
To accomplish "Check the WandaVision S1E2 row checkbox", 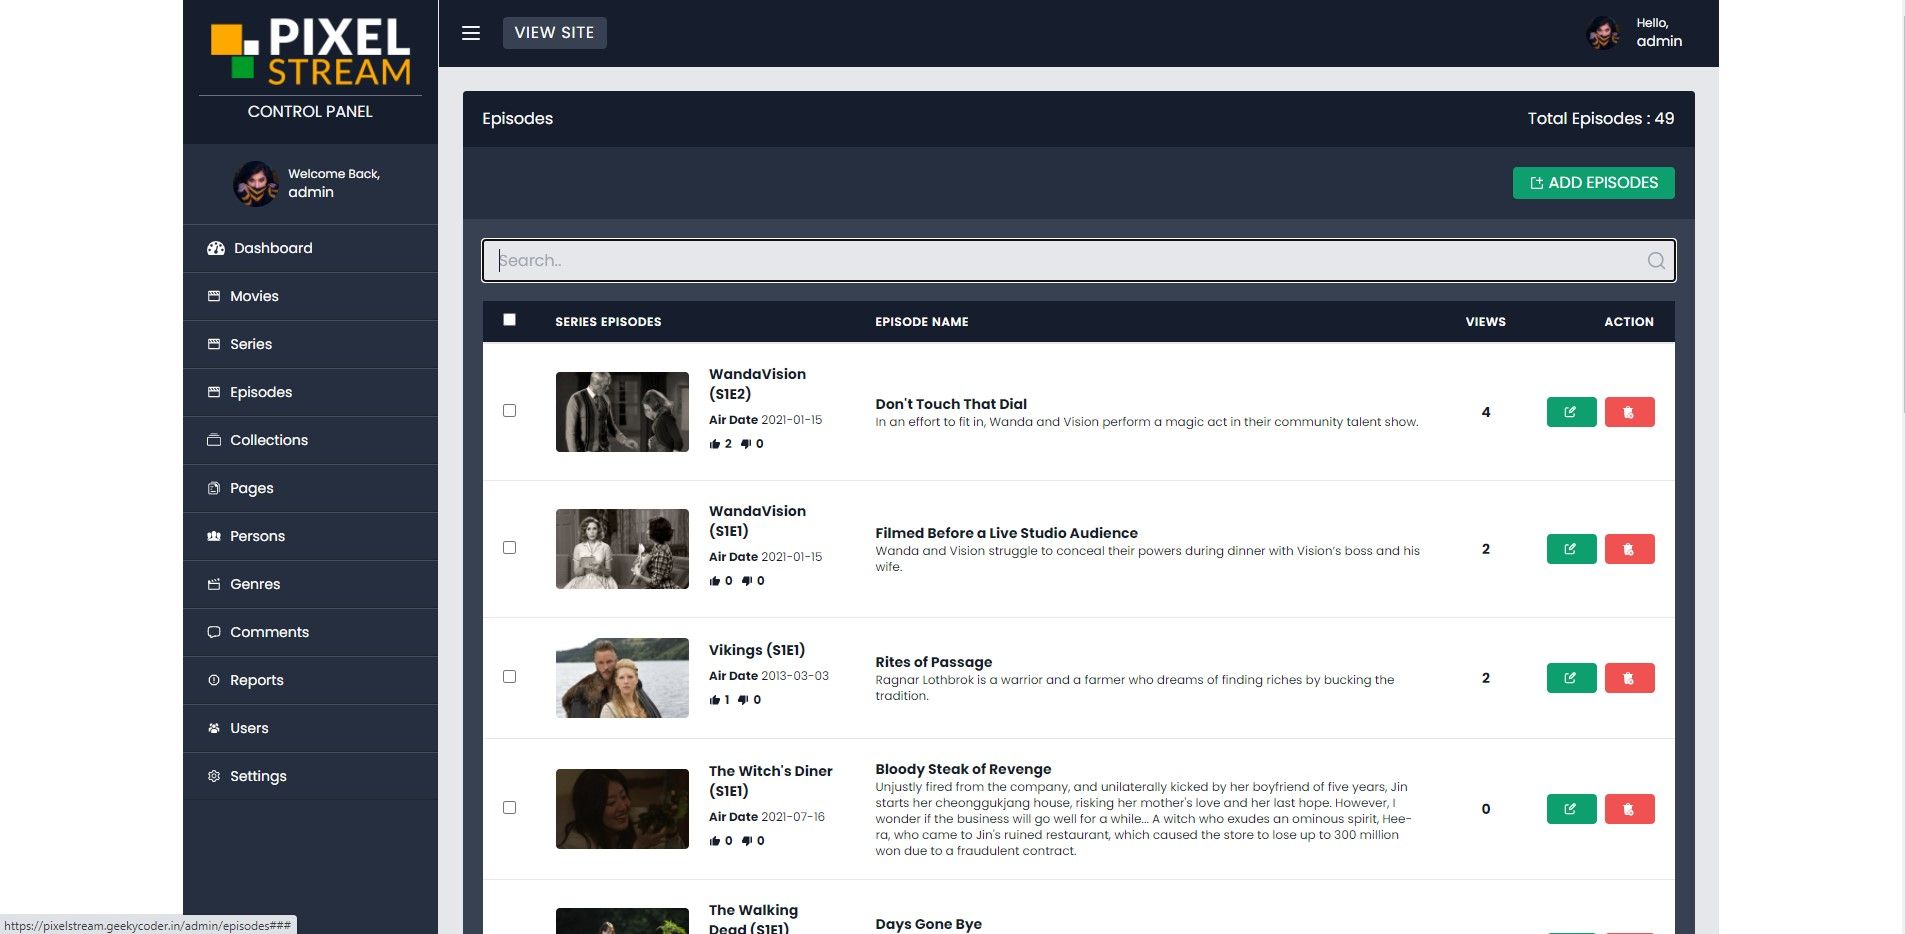I will point(509,411).
